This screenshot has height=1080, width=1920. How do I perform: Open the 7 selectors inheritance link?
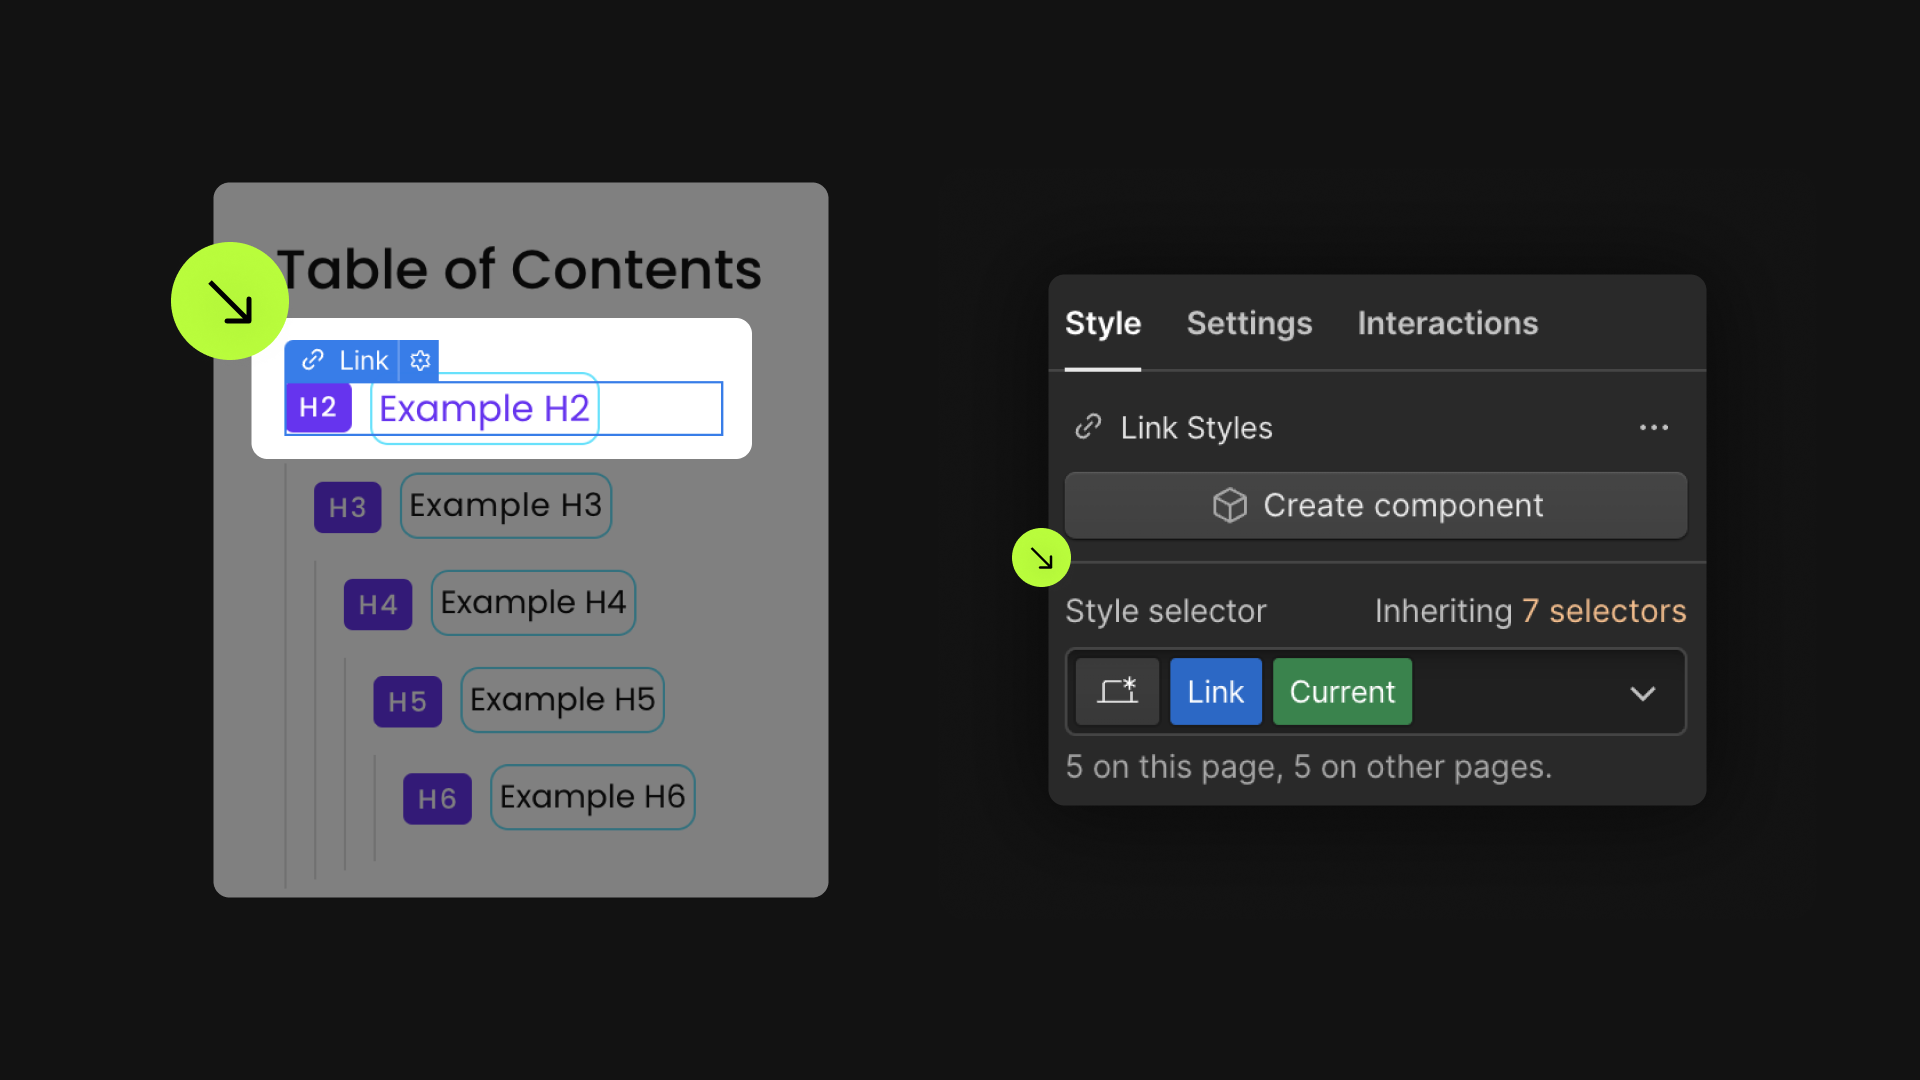(1604, 611)
